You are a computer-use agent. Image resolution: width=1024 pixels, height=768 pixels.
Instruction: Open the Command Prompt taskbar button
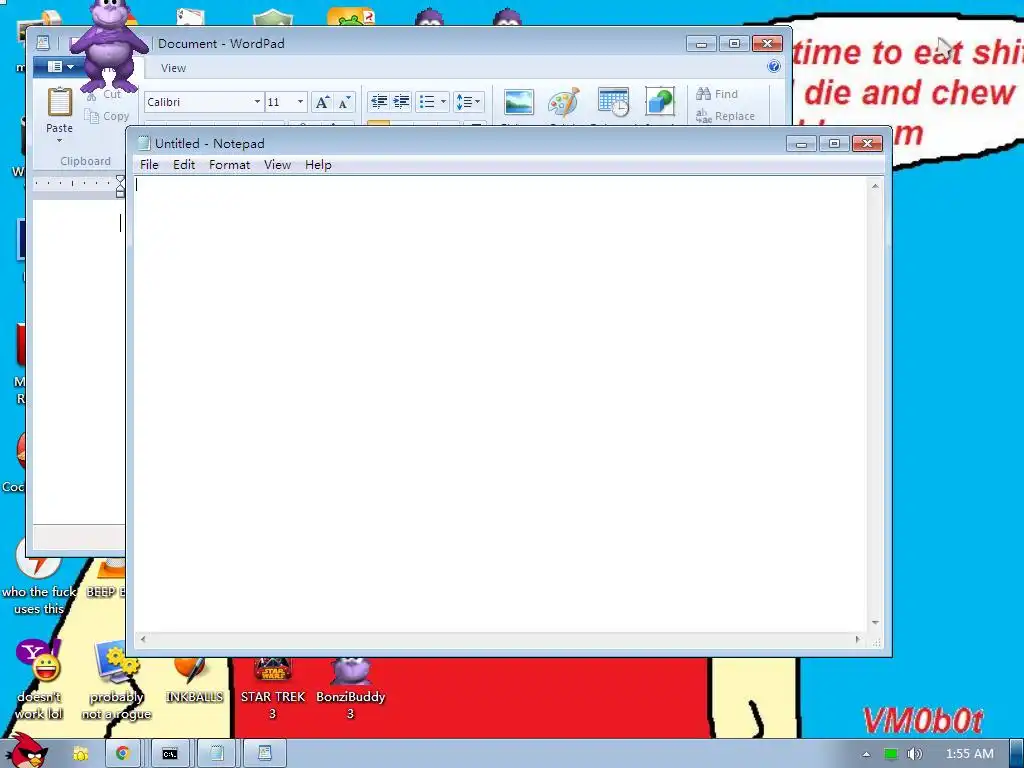tap(170, 754)
